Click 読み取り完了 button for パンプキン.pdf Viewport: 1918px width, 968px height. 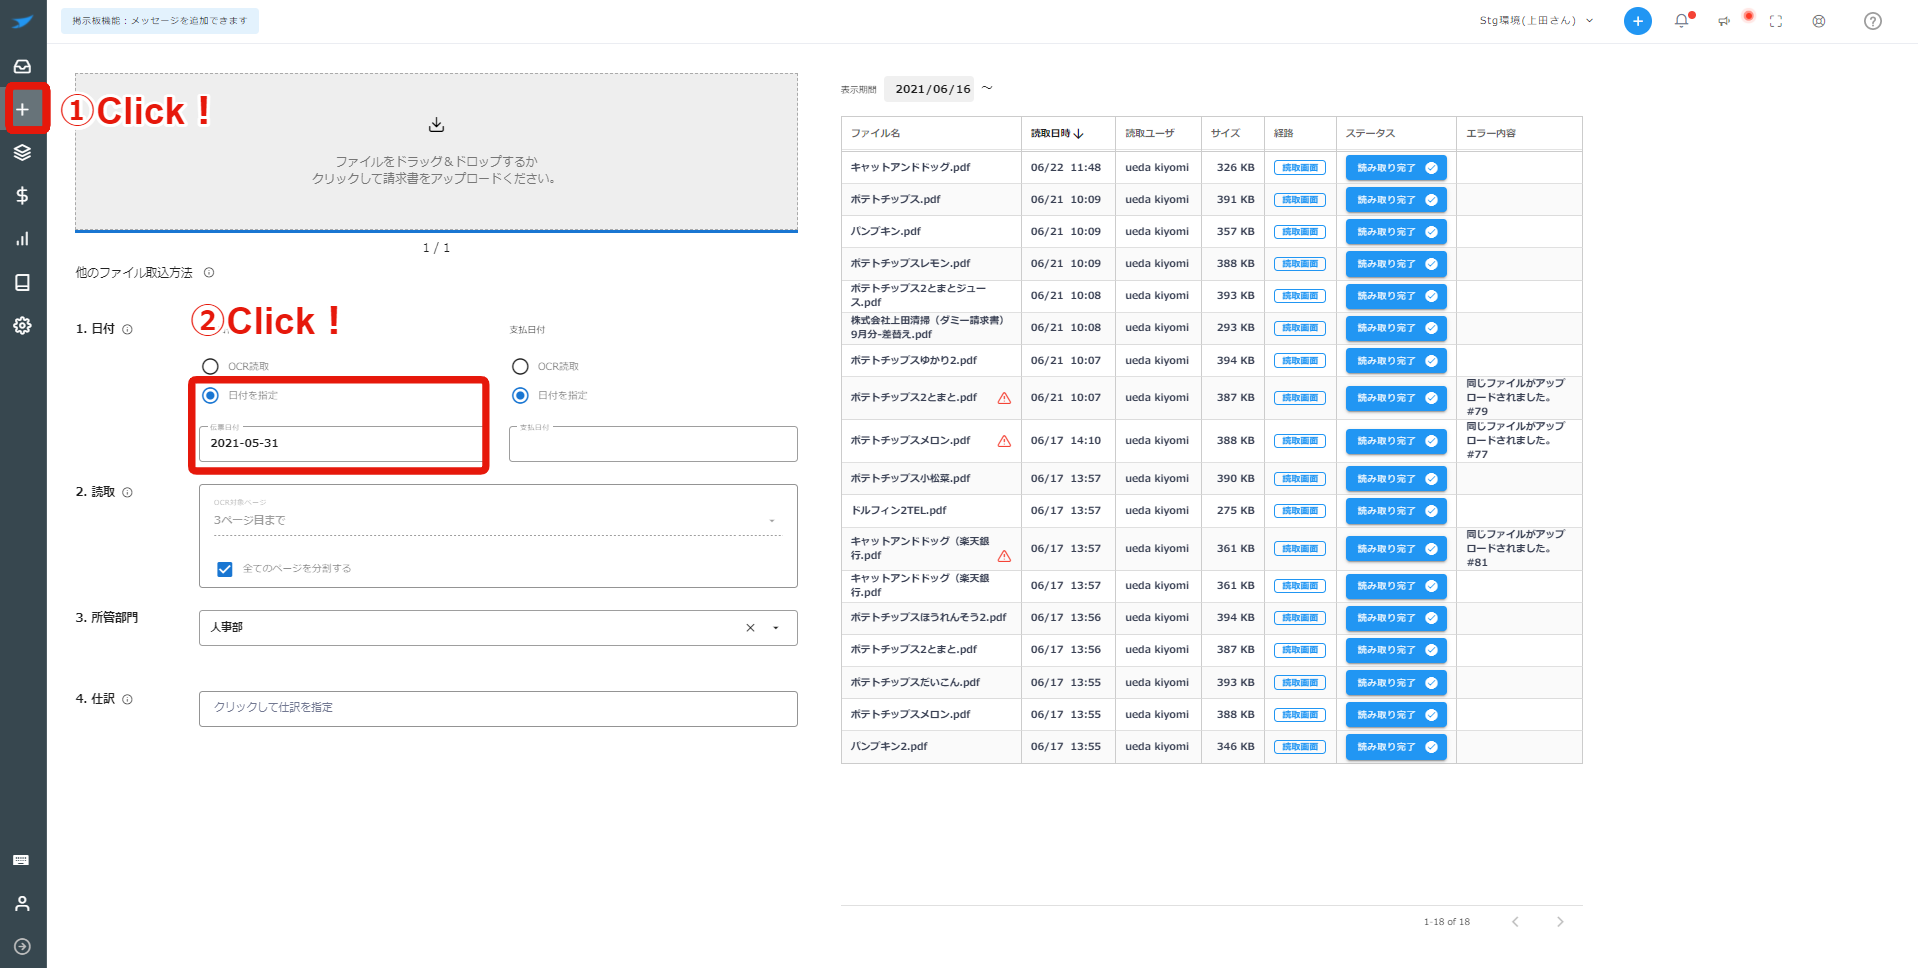click(1396, 232)
